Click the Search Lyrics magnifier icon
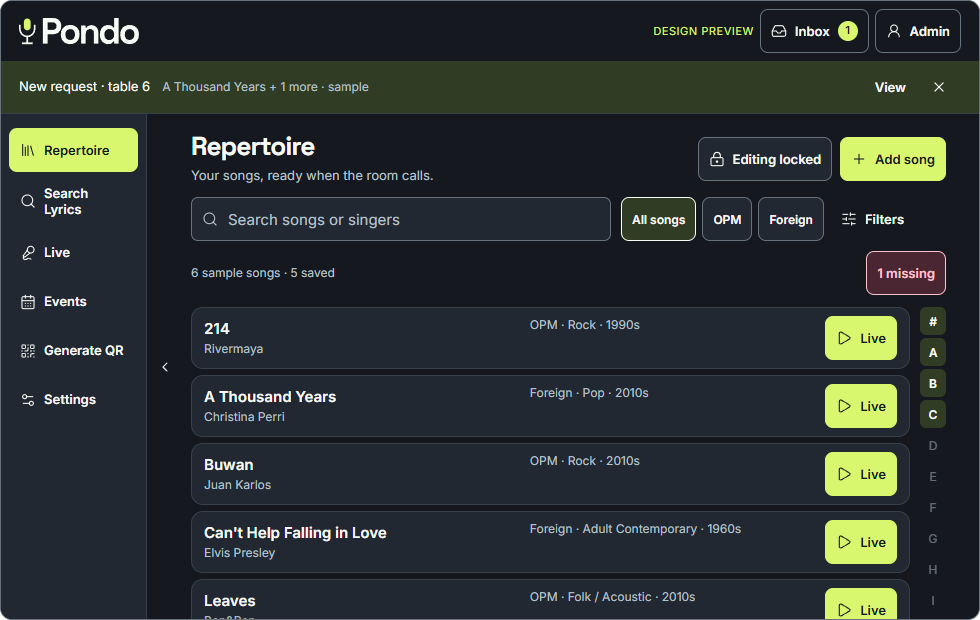 pos(28,201)
